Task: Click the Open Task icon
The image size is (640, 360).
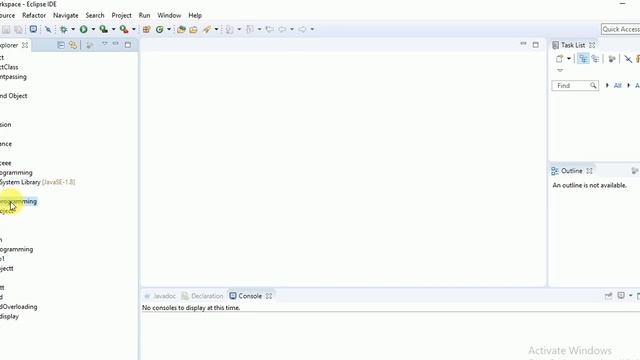Action: 193,29
